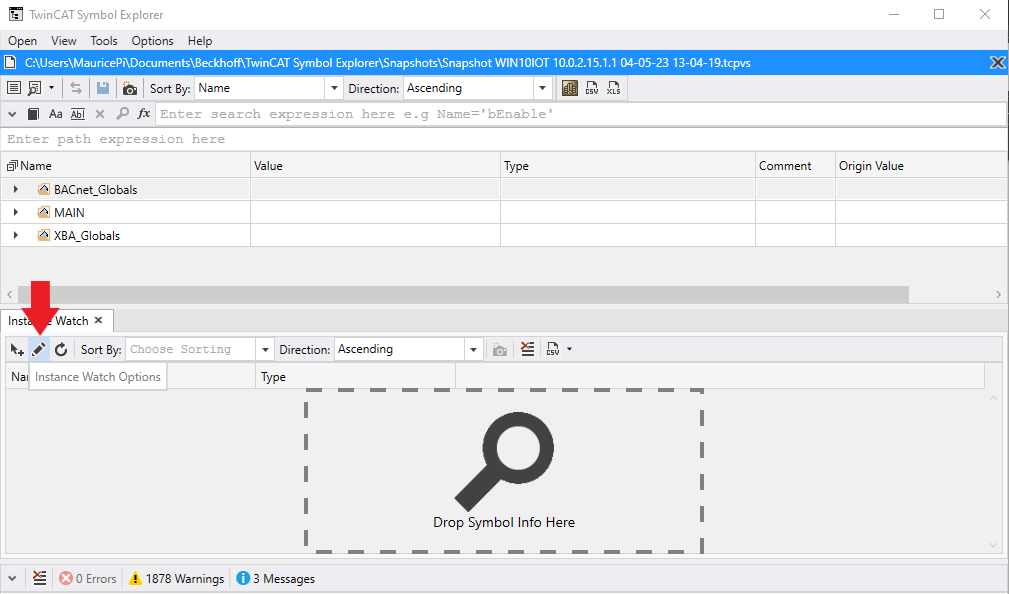Expand the MAIN tree node
The image size is (1009, 594).
(x=15, y=212)
